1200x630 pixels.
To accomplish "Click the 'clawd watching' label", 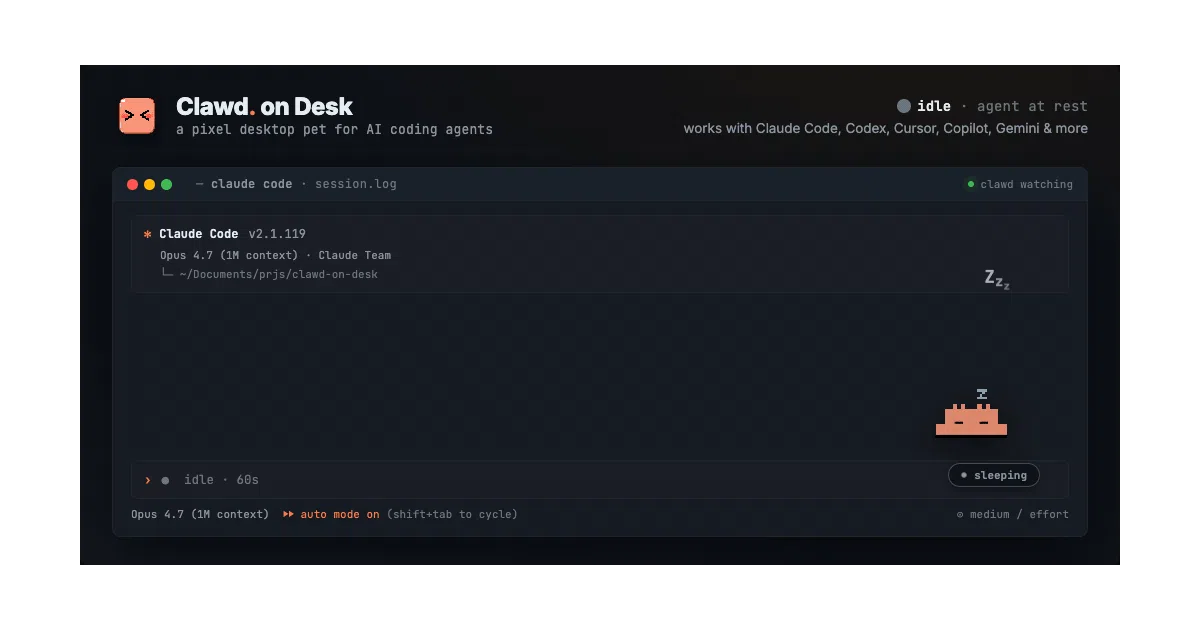I will pyautogui.click(x=1026, y=184).
